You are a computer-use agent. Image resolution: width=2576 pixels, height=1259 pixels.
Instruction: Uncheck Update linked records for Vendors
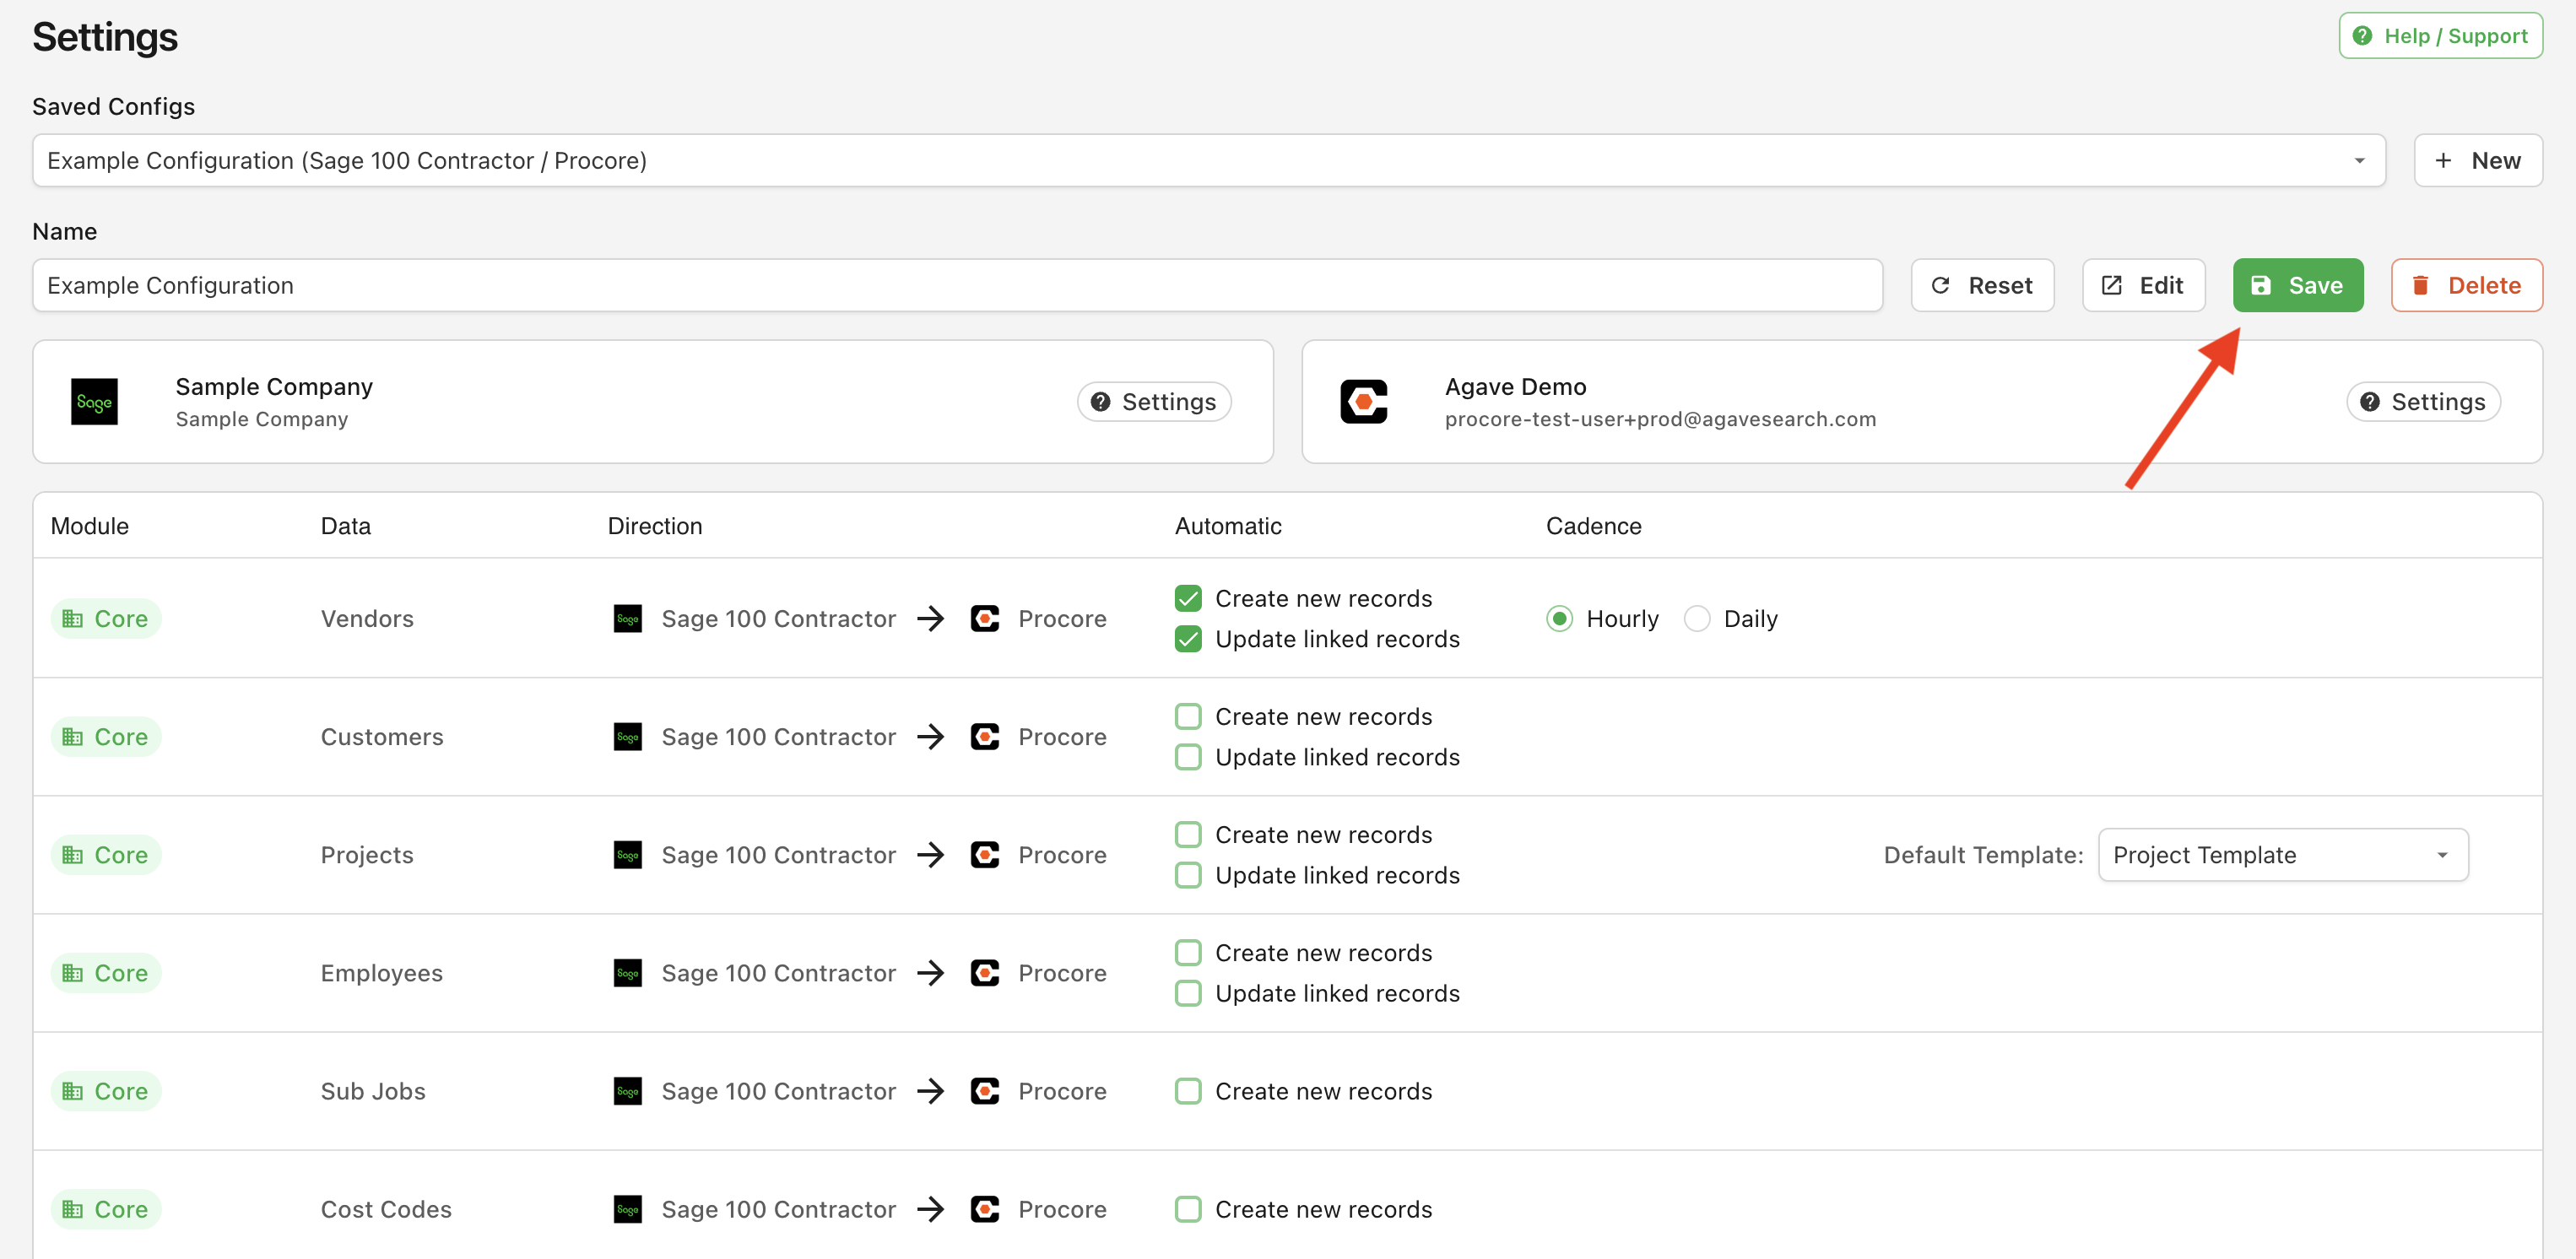(1188, 638)
